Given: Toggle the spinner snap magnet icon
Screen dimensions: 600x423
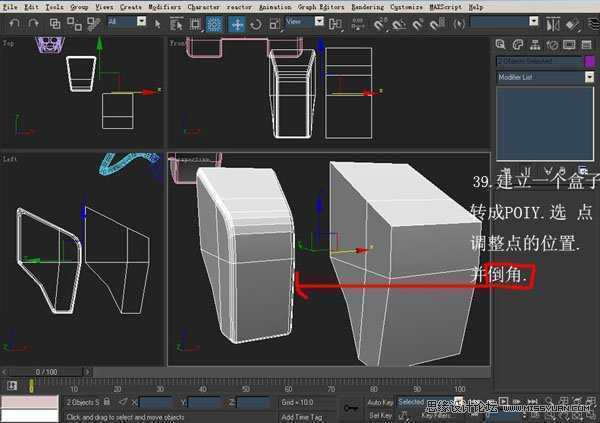Looking at the screenshot, I should [437, 24].
